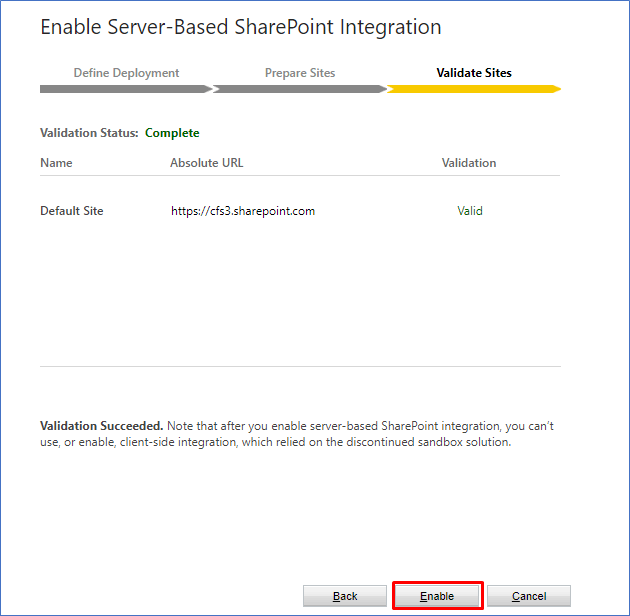Click the Complete validation status
Image resolution: width=630 pixels, height=616 pixels.
click(172, 133)
